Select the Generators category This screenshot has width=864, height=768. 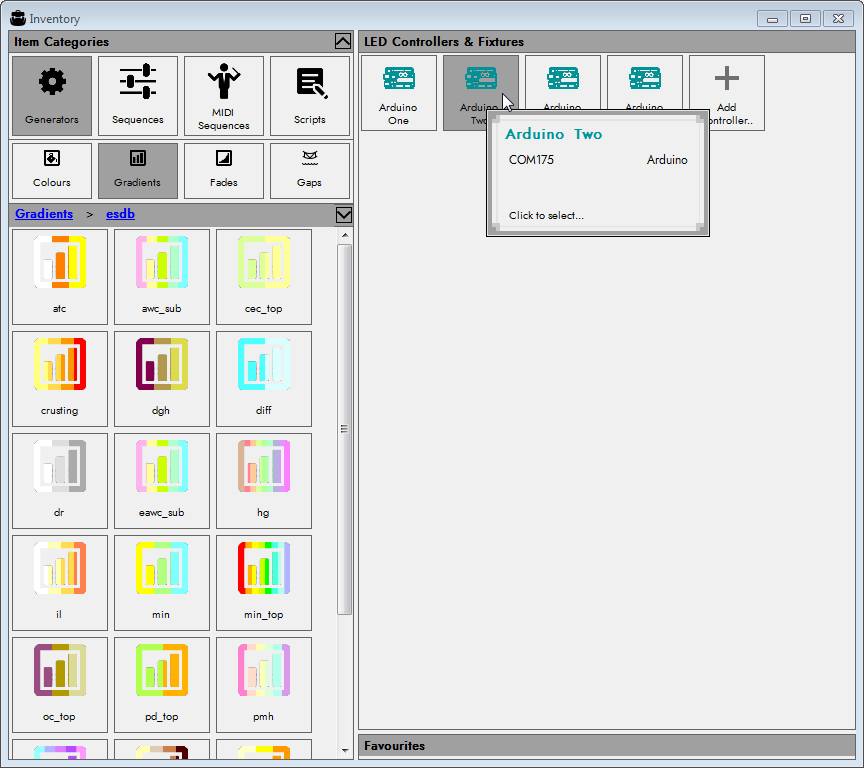pyautogui.click(x=52, y=95)
